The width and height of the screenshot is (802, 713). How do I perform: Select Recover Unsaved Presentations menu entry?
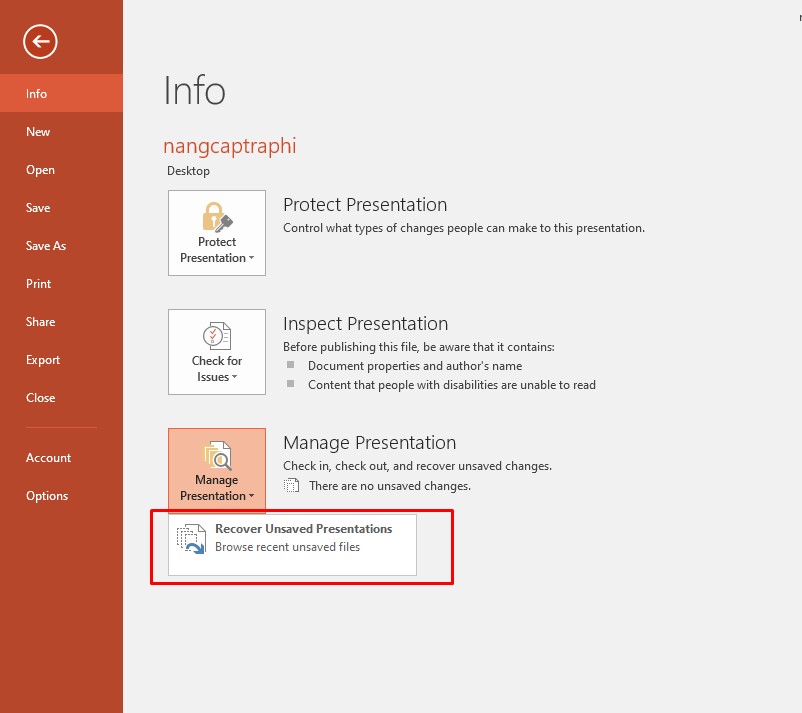292,545
